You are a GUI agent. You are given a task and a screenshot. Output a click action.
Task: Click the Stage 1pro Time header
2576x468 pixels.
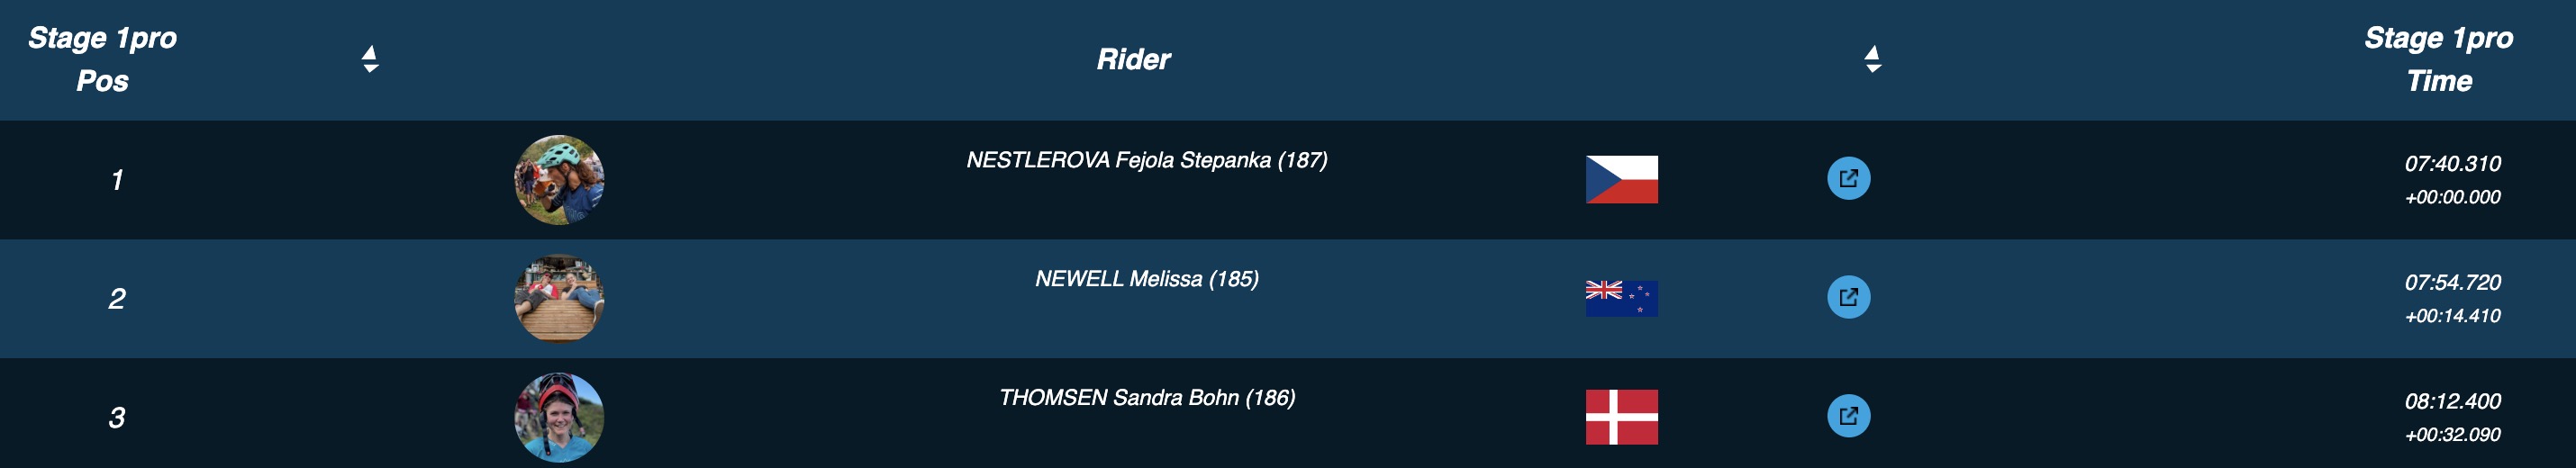click(2438, 59)
